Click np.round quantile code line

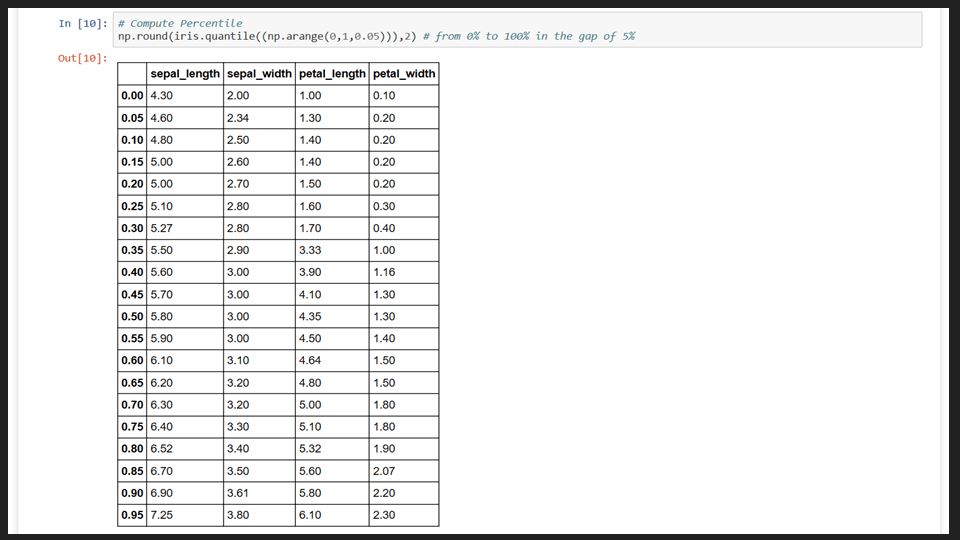coord(377,36)
